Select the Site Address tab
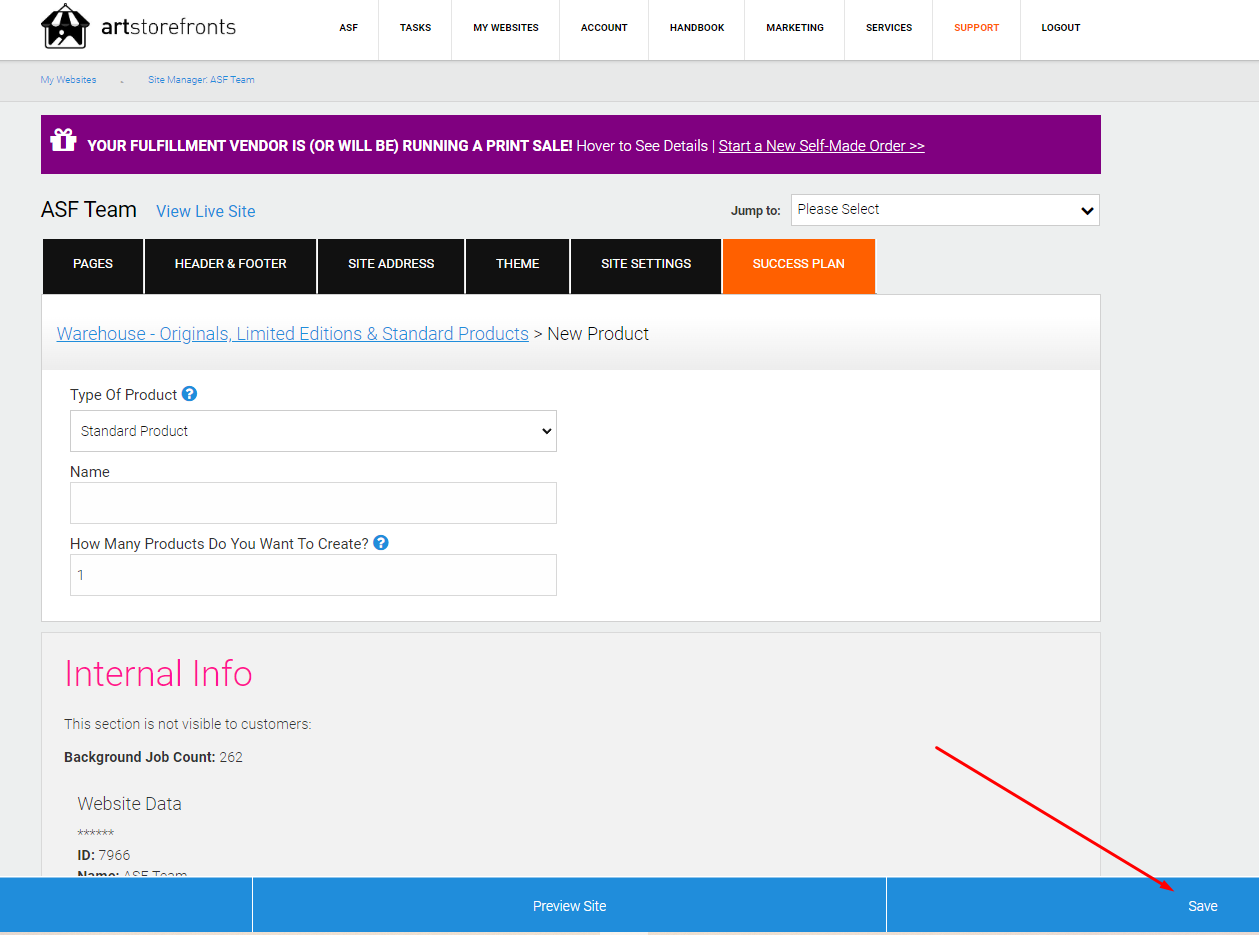Screen dimensions: 1259x935 pyautogui.click(x=391, y=266)
